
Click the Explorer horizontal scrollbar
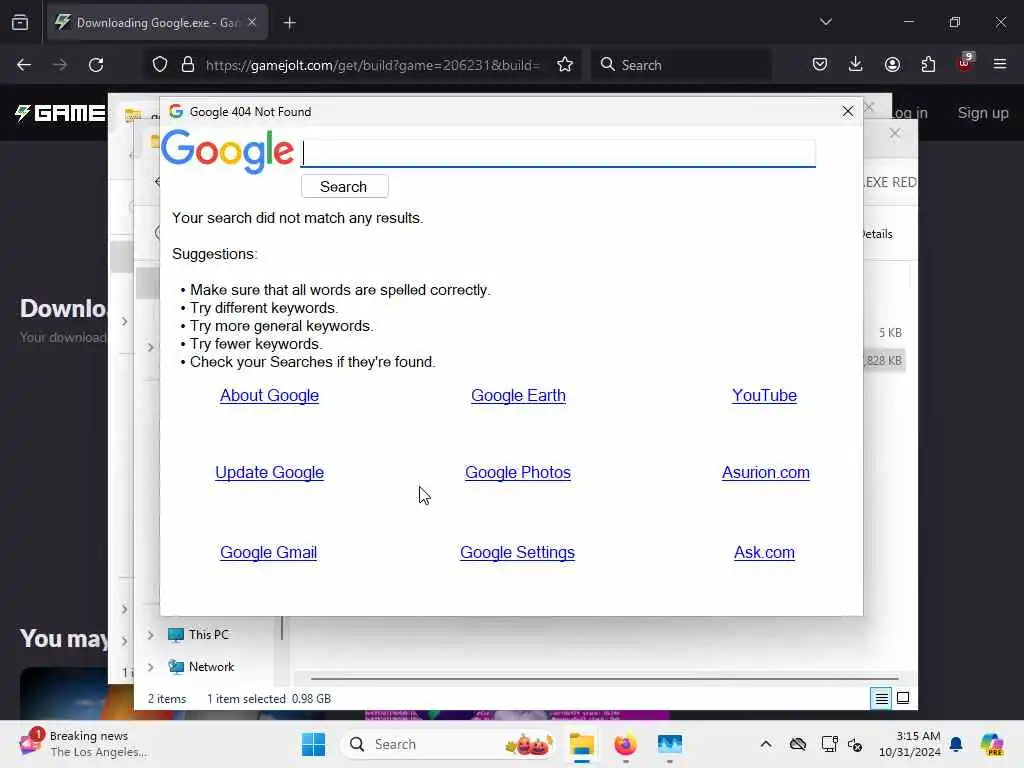point(604,679)
